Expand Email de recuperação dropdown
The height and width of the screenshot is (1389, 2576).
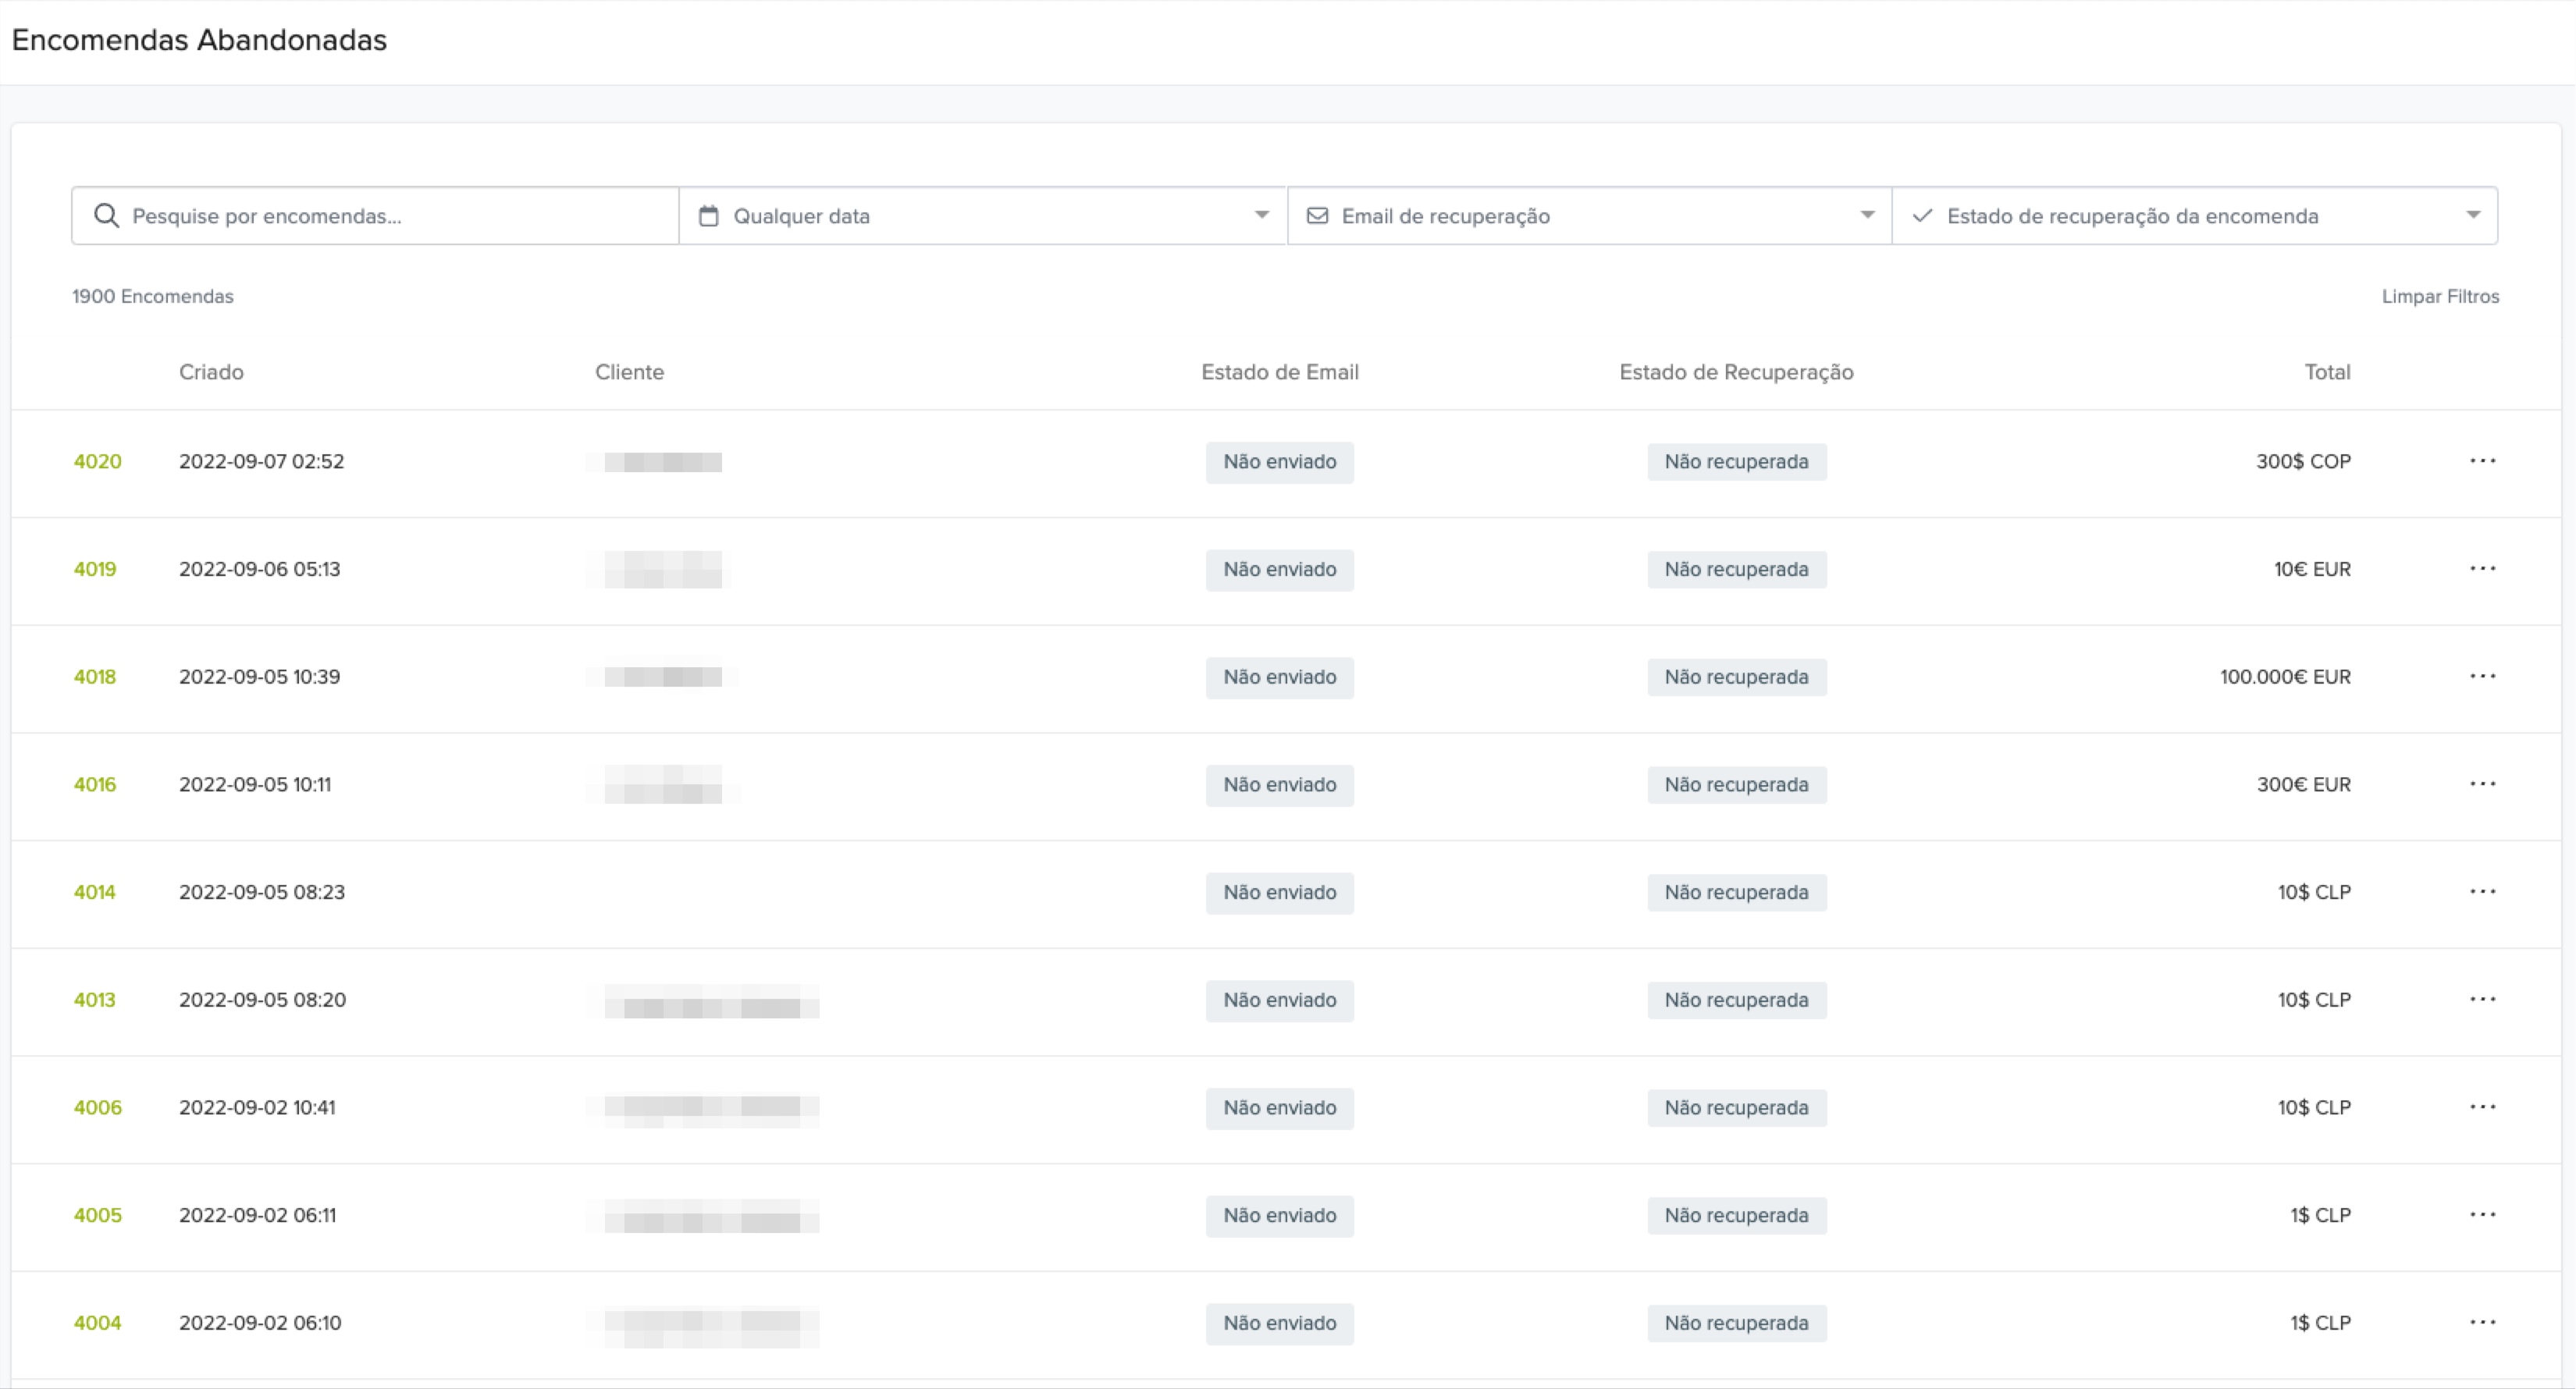(1866, 216)
